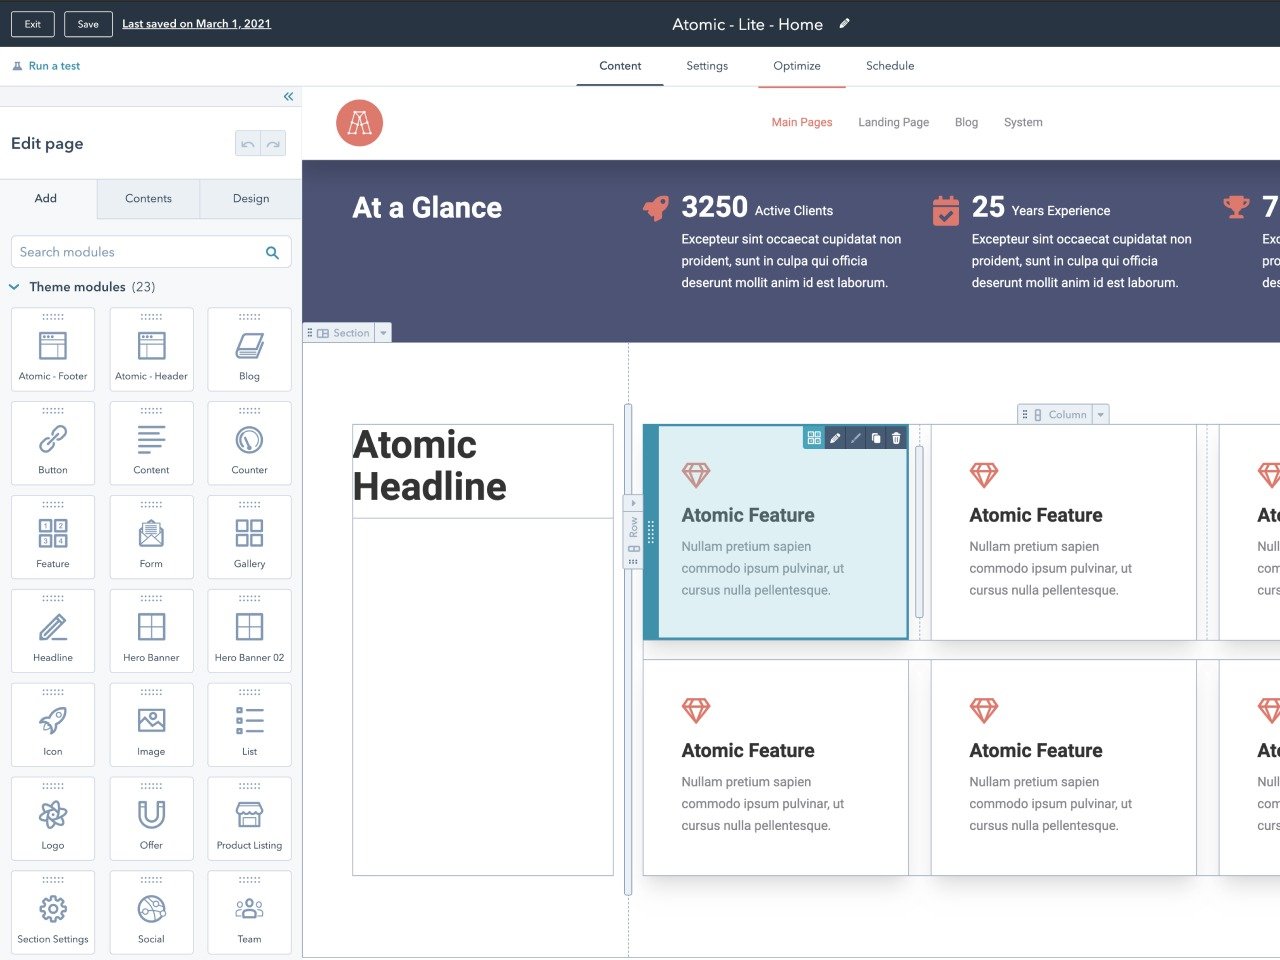Add the Atomic - Header module
Viewport: 1280px width, 960px height.
point(151,349)
